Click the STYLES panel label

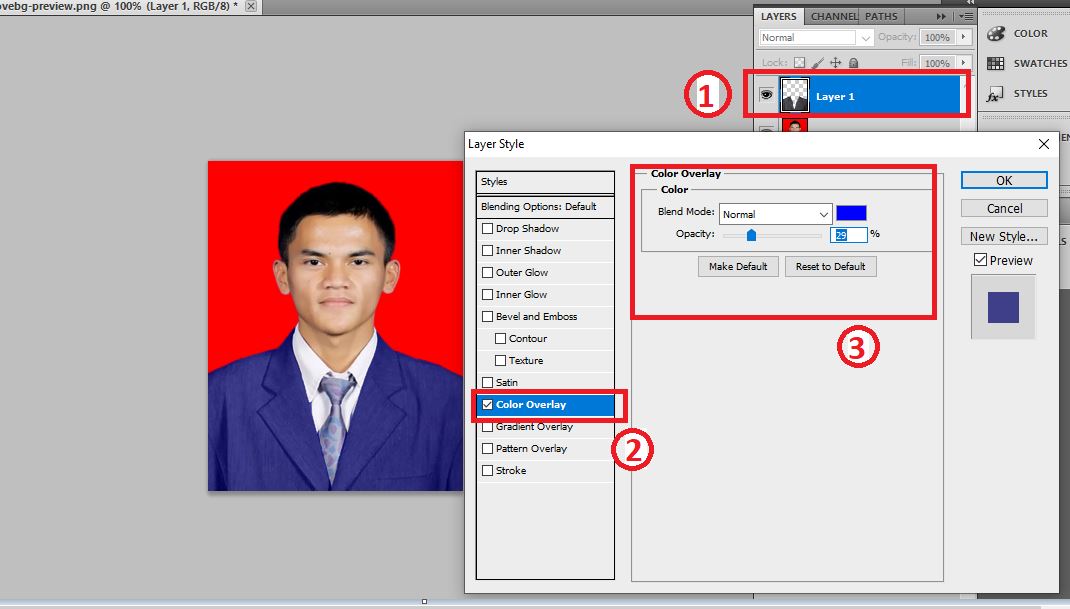point(1030,94)
